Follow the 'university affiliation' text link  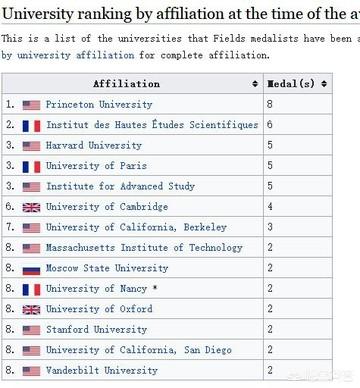tap(76, 55)
